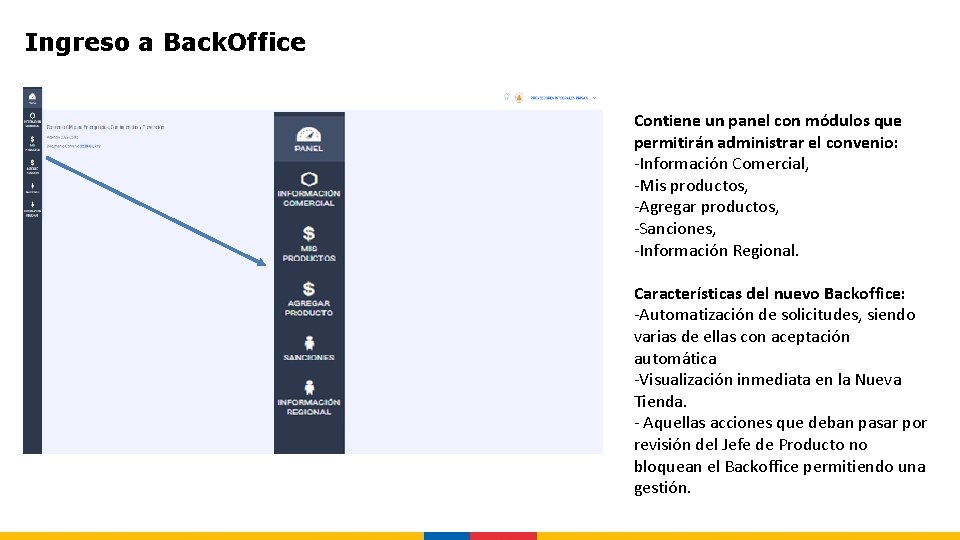
Task: Click the '-Mis productos,' list line
Action: 691,186
